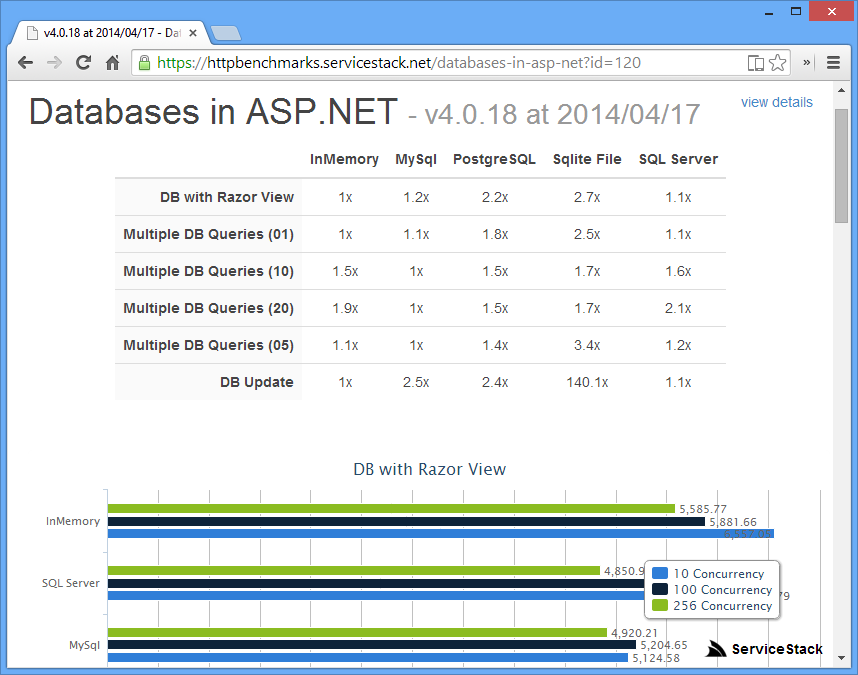Screen dimensions: 858x675
Task: Toggle the 100 Concurrency legend series
Action: tap(711, 590)
